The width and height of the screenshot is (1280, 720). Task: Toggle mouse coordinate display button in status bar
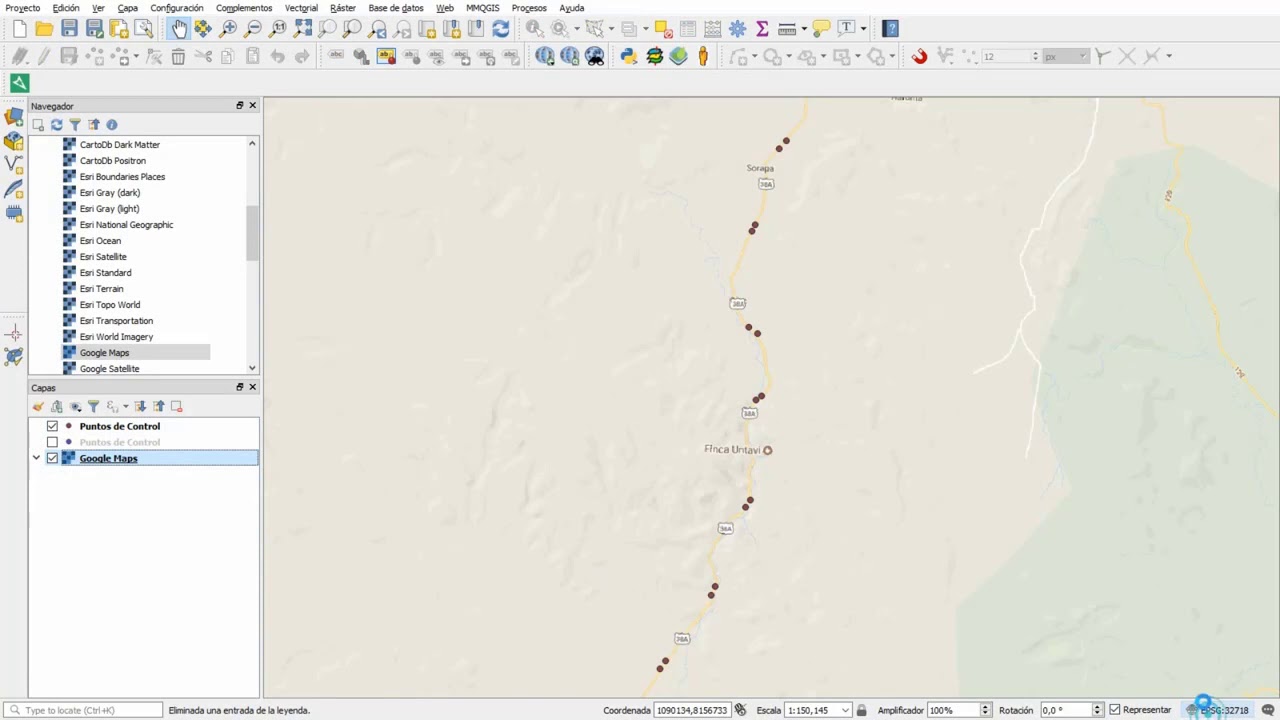(x=740, y=710)
